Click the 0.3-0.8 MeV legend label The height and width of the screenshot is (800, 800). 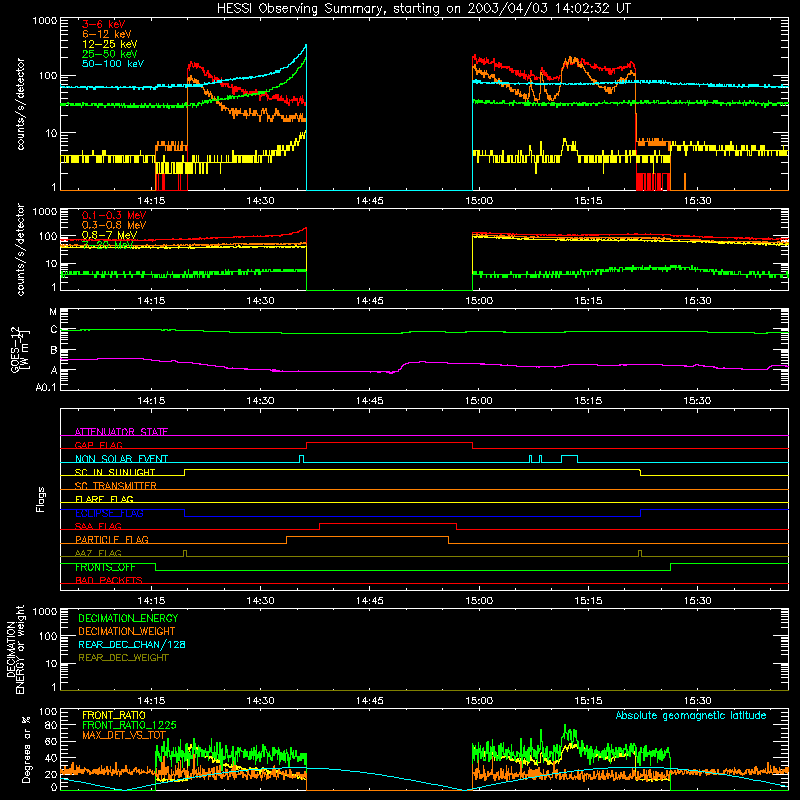pyautogui.click(x=114, y=225)
